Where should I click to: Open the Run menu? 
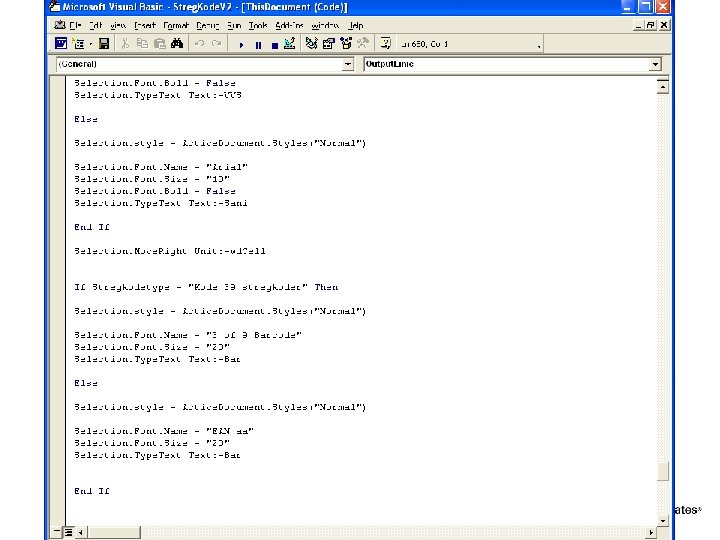coord(234,26)
